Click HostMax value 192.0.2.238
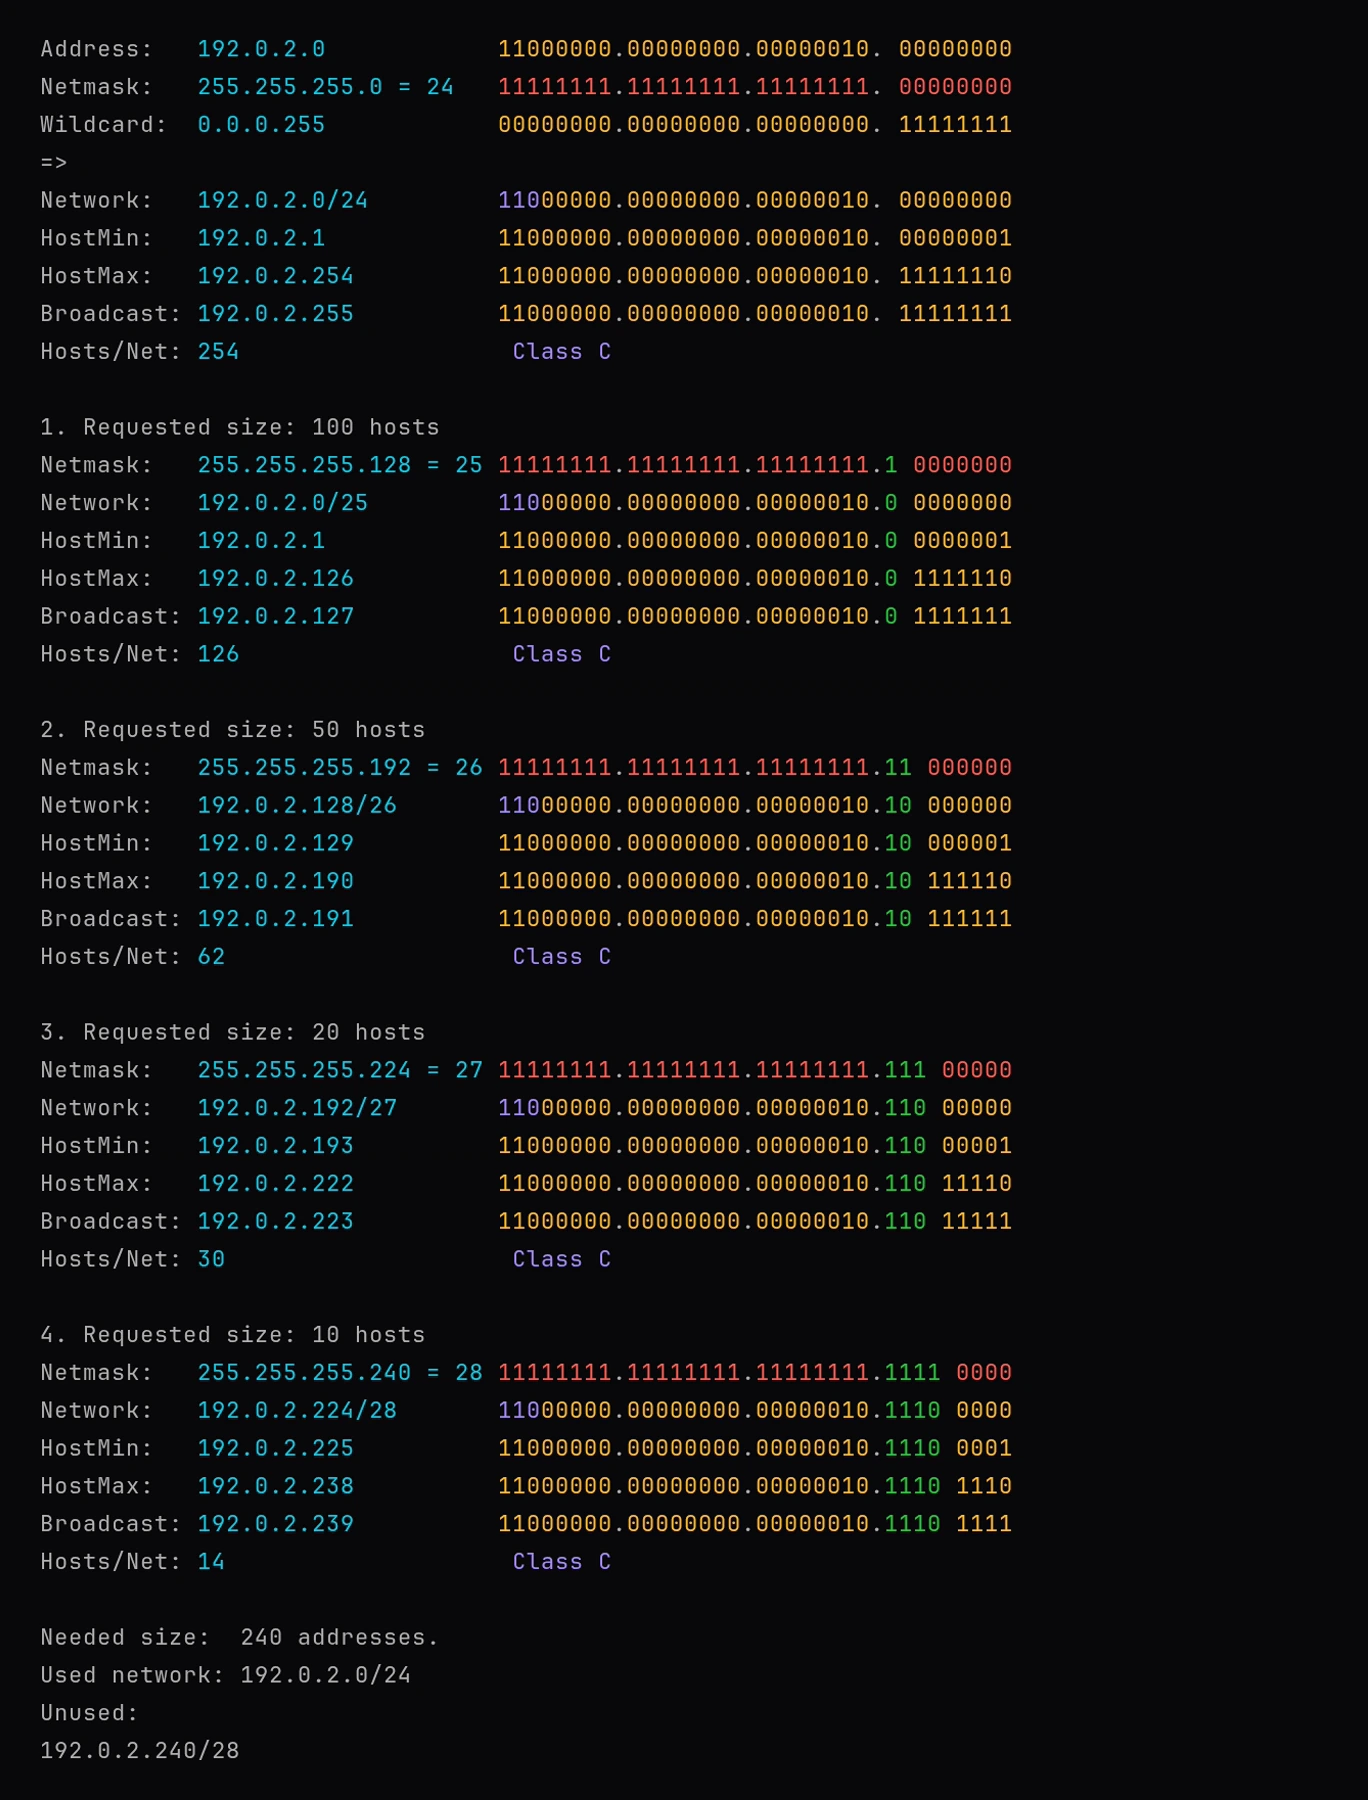 (276, 1486)
